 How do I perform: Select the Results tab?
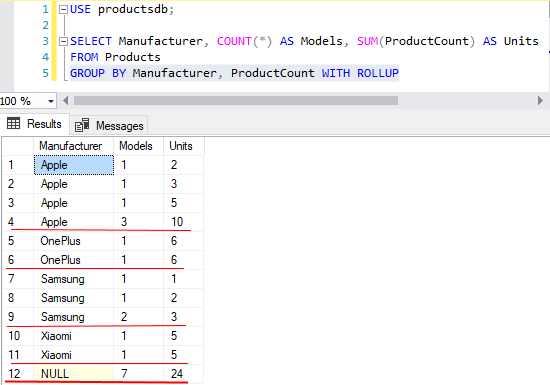(34, 124)
